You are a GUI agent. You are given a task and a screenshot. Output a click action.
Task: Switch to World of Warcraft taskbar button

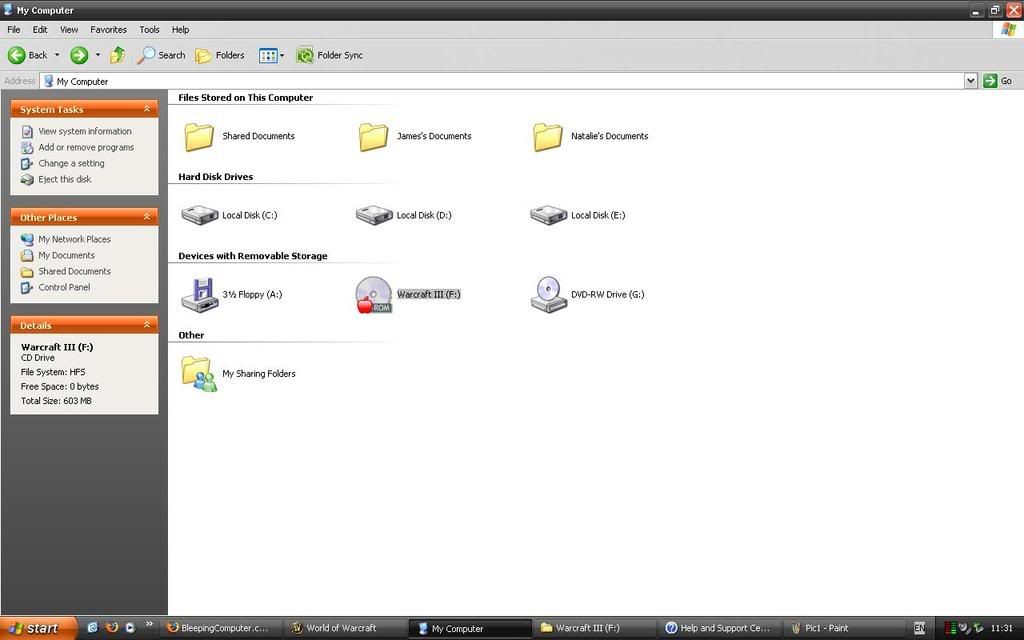click(345, 628)
